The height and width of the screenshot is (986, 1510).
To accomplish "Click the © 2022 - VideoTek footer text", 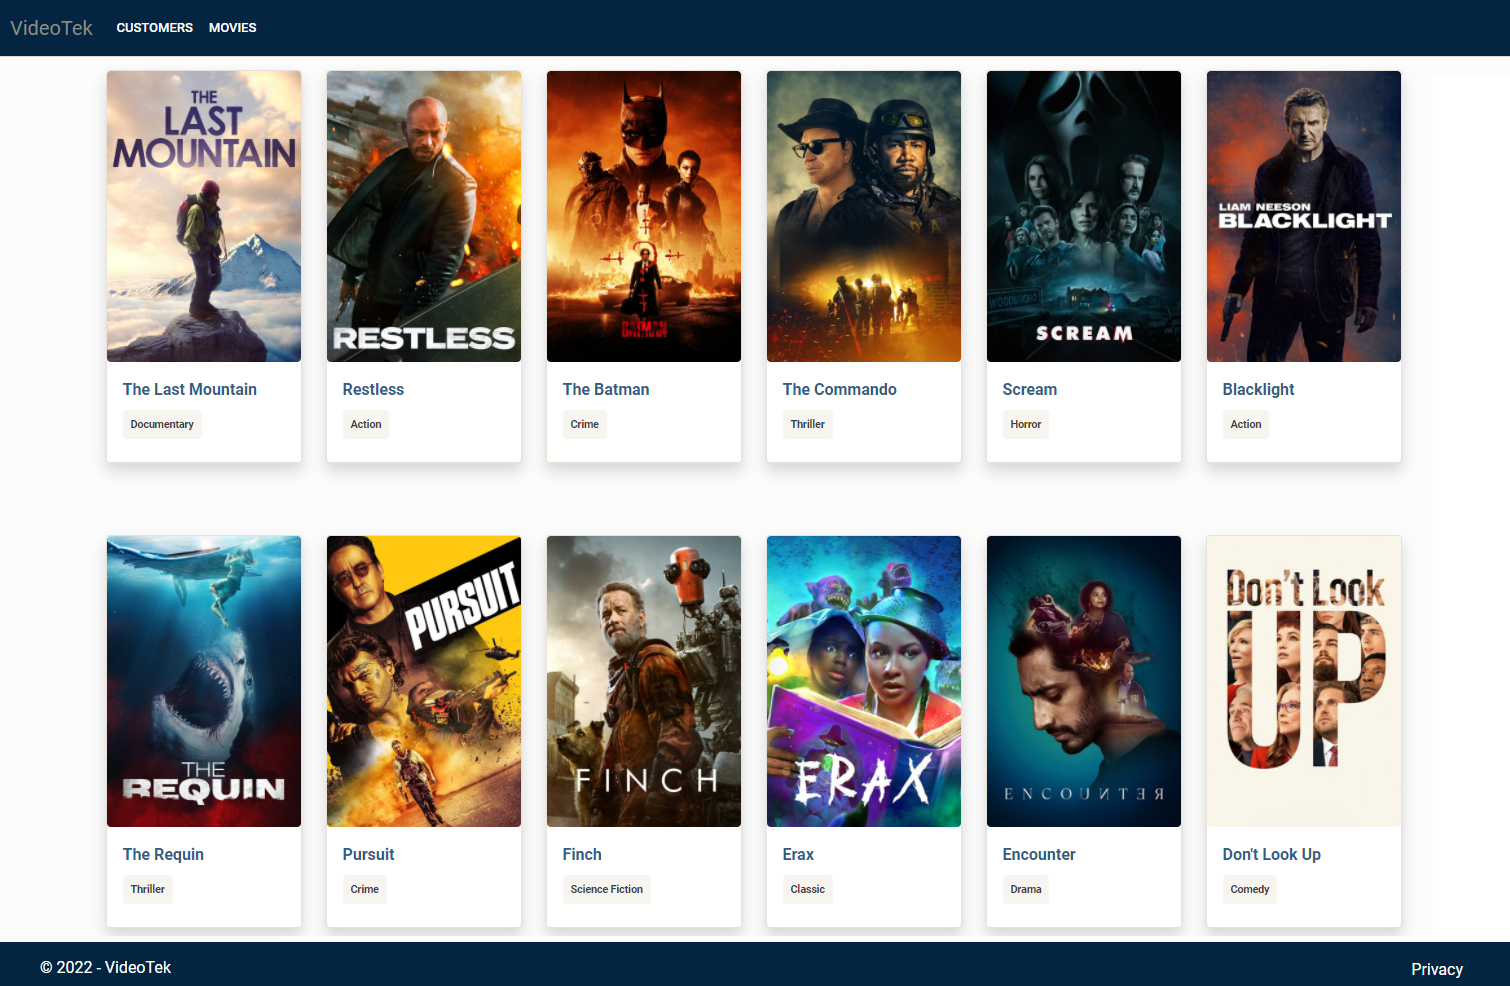I will coord(106,968).
